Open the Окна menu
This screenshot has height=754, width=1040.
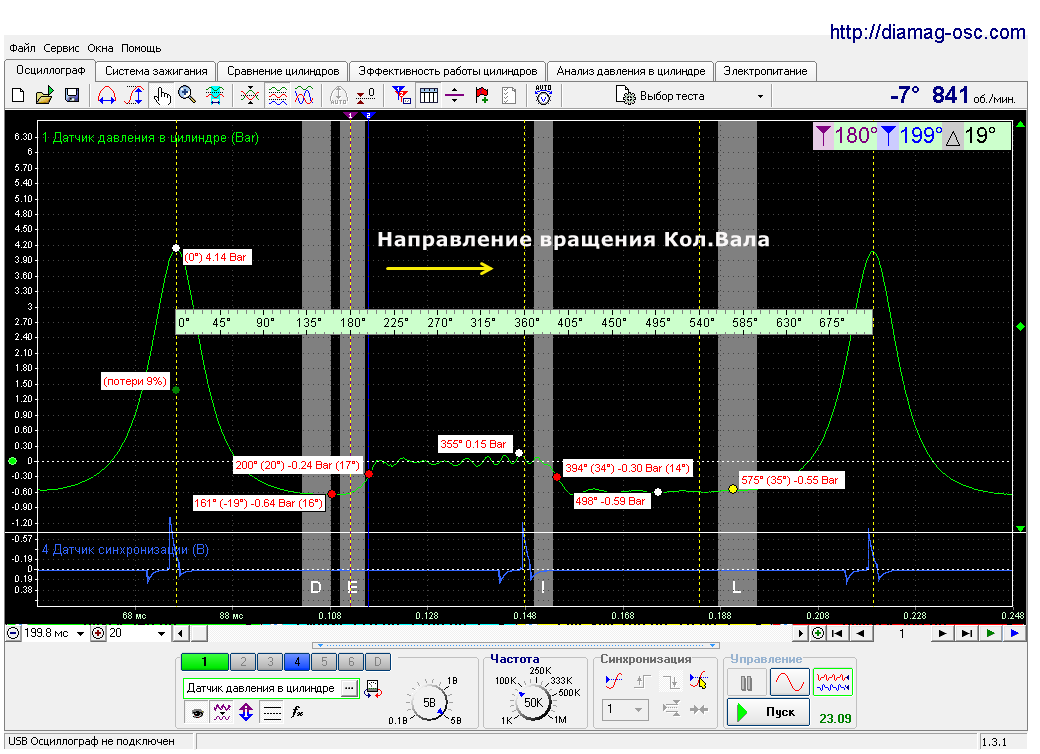tap(100, 48)
